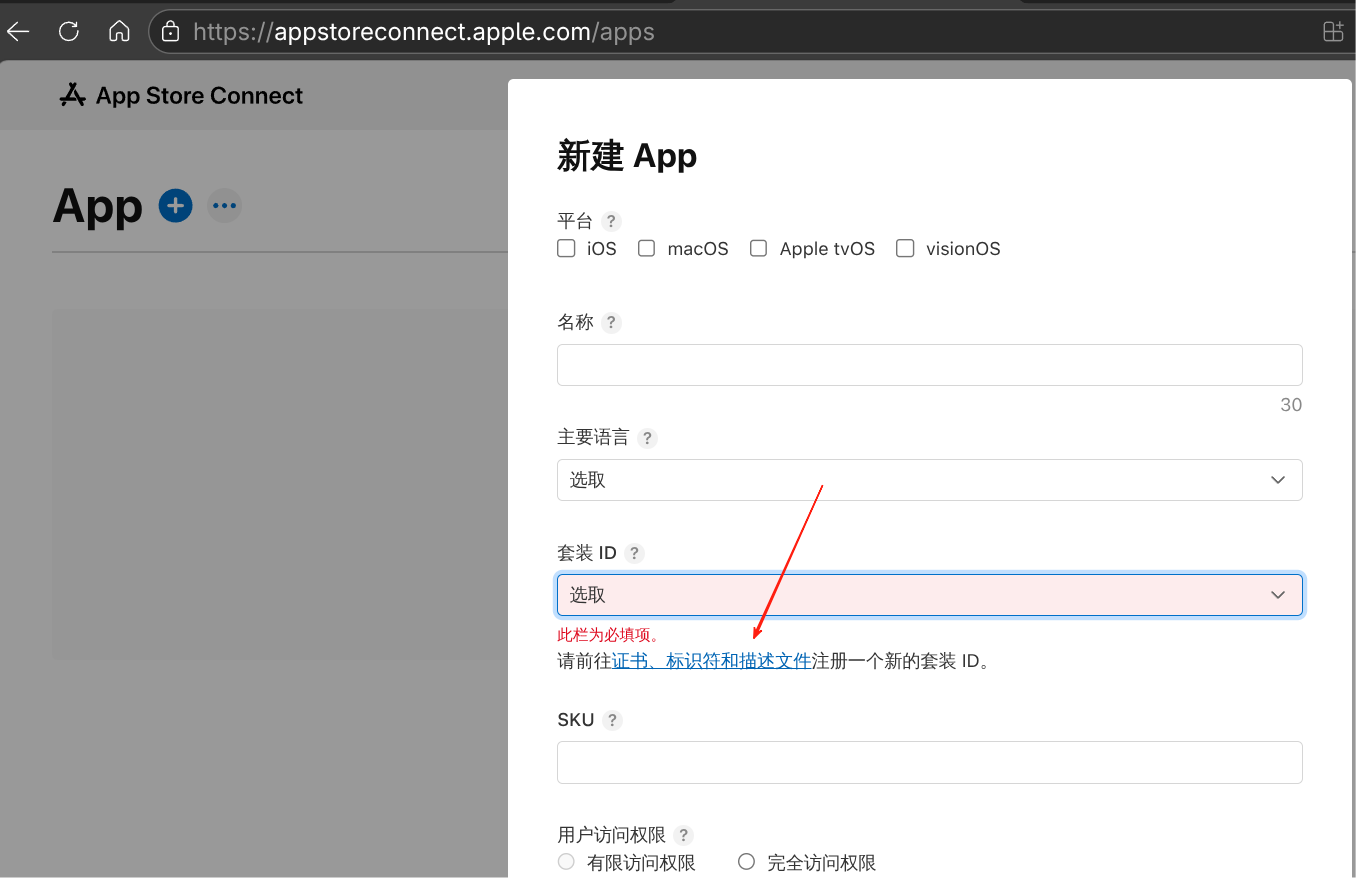Click the 新建 App dialog heading

[x=627, y=156]
